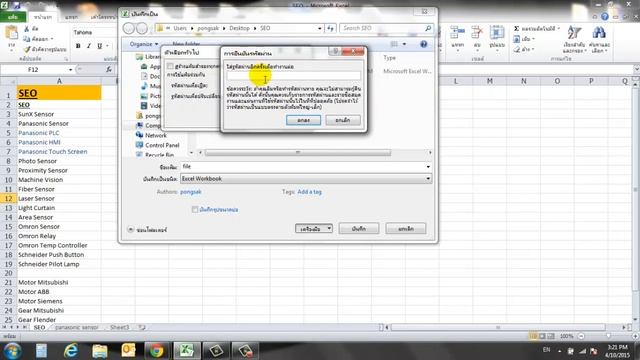The image size is (640, 360).
Task: Click the Fill icon in editing group
Action: (516, 39)
